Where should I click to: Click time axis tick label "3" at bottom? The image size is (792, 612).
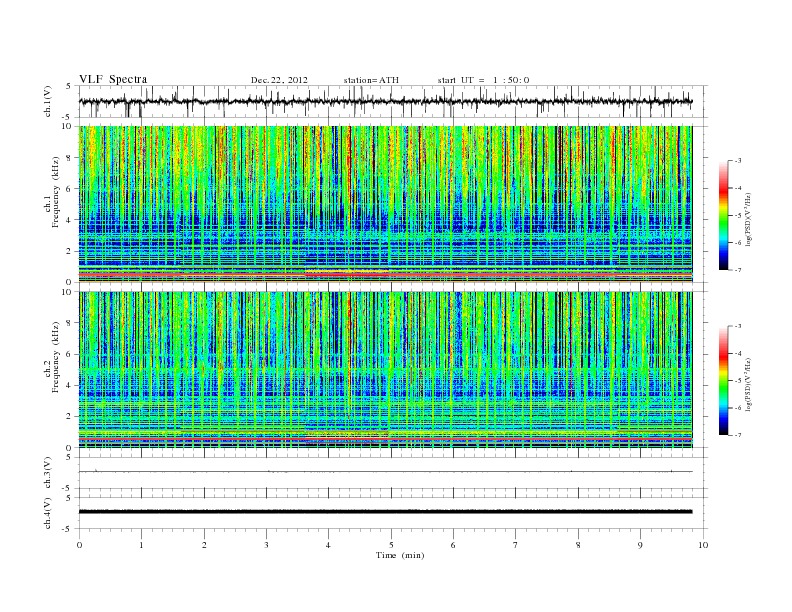click(266, 545)
